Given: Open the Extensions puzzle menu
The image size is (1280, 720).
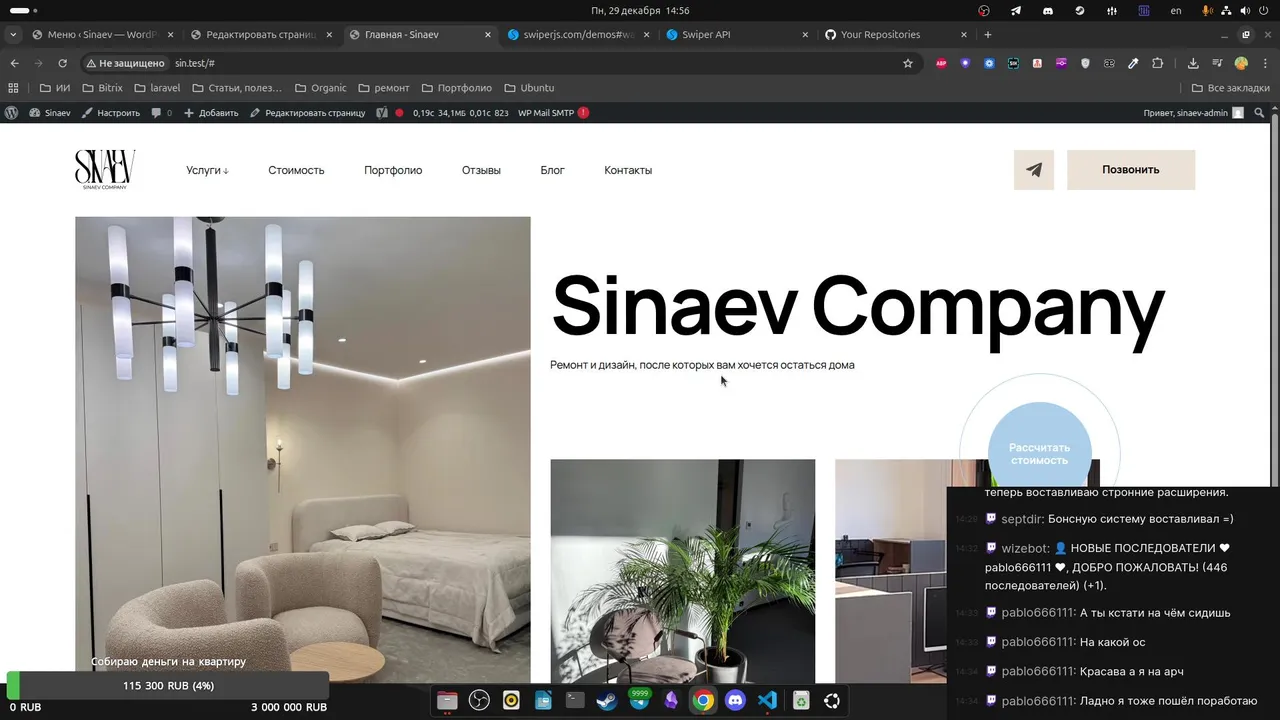Looking at the screenshot, I should click(1157, 63).
